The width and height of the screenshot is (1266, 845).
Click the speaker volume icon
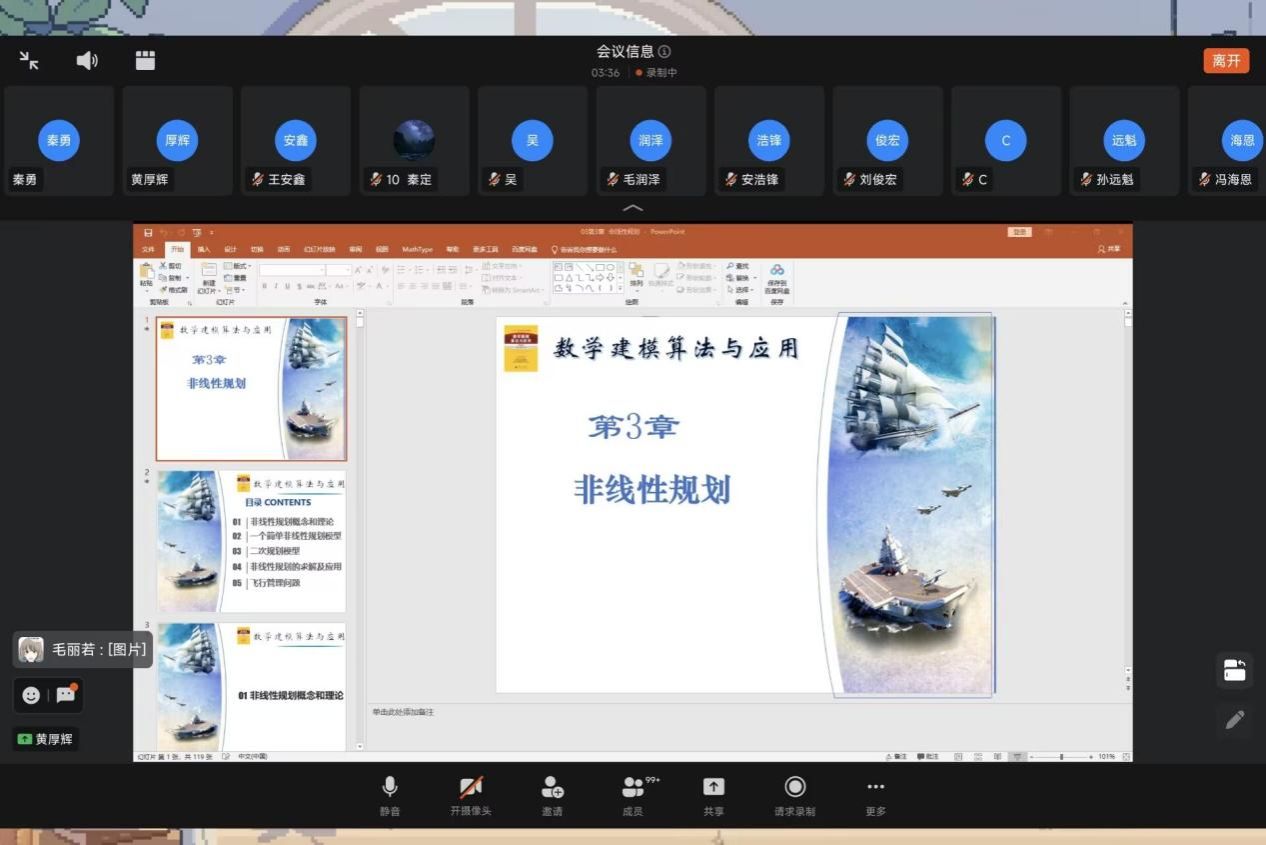tap(87, 61)
